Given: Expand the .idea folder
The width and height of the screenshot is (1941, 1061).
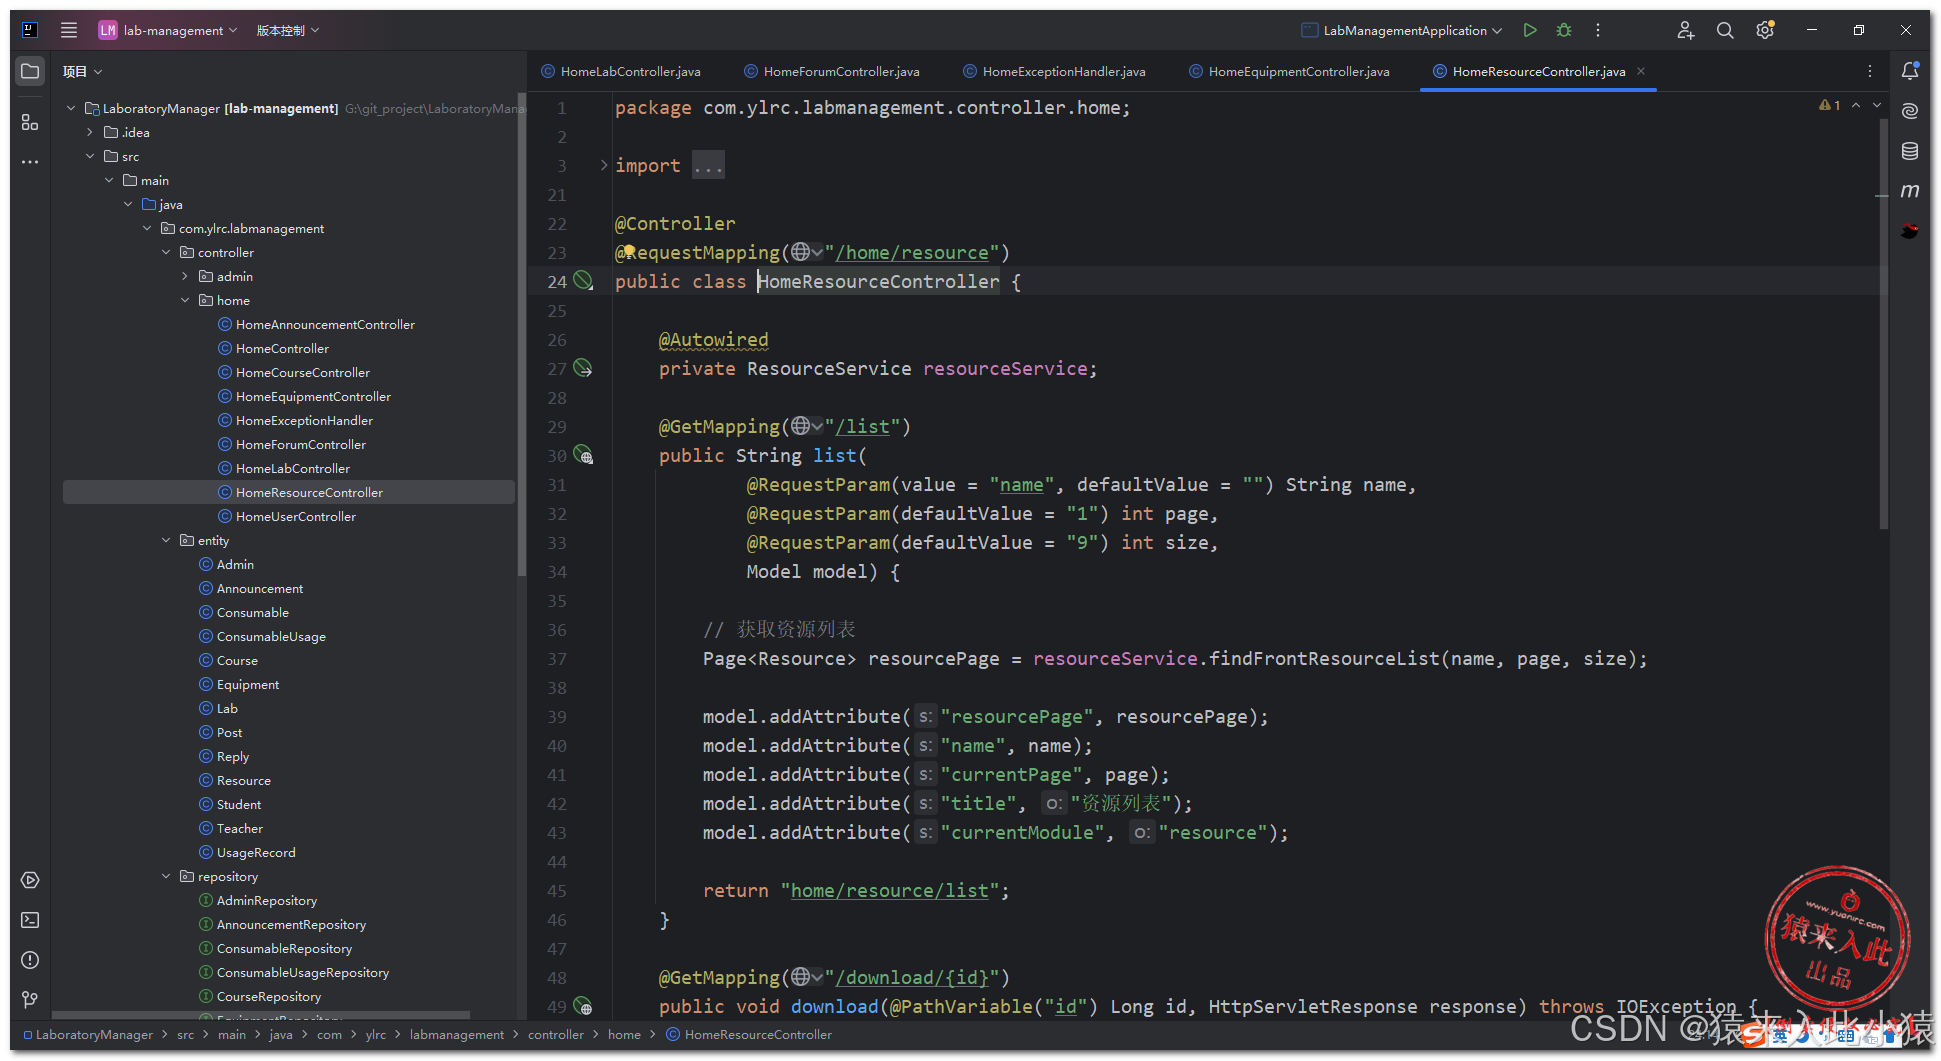Looking at the screenshot, I should click(x=90, y=132).
